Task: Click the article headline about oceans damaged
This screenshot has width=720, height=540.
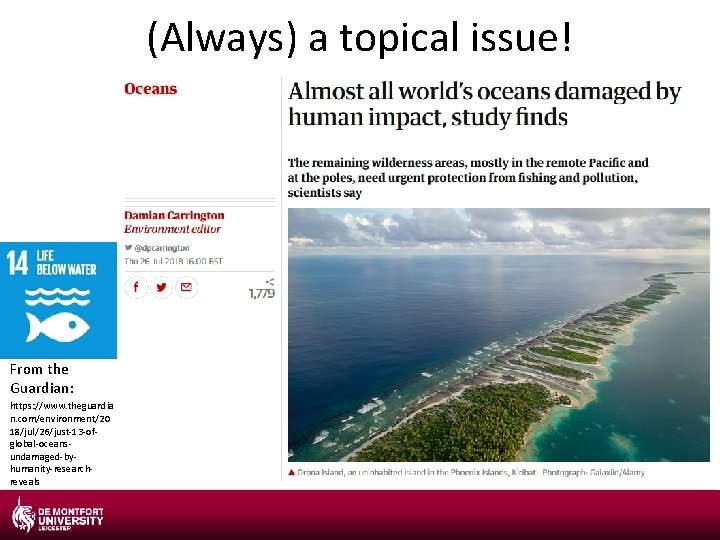Action: click(484, 104)
